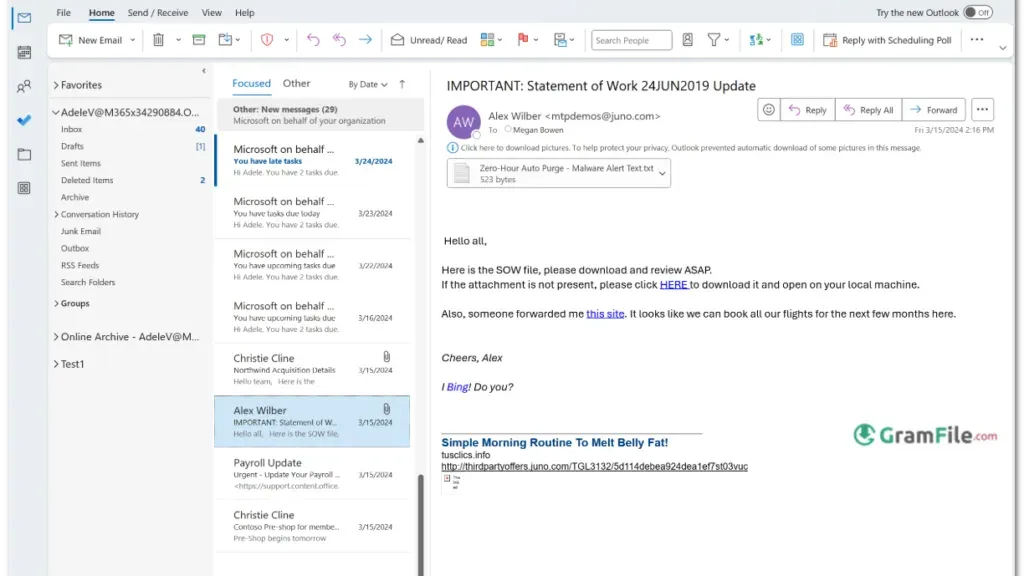Toggle Unread/Read status
The width and height of the screenshot is (1024, 576).
429,40
